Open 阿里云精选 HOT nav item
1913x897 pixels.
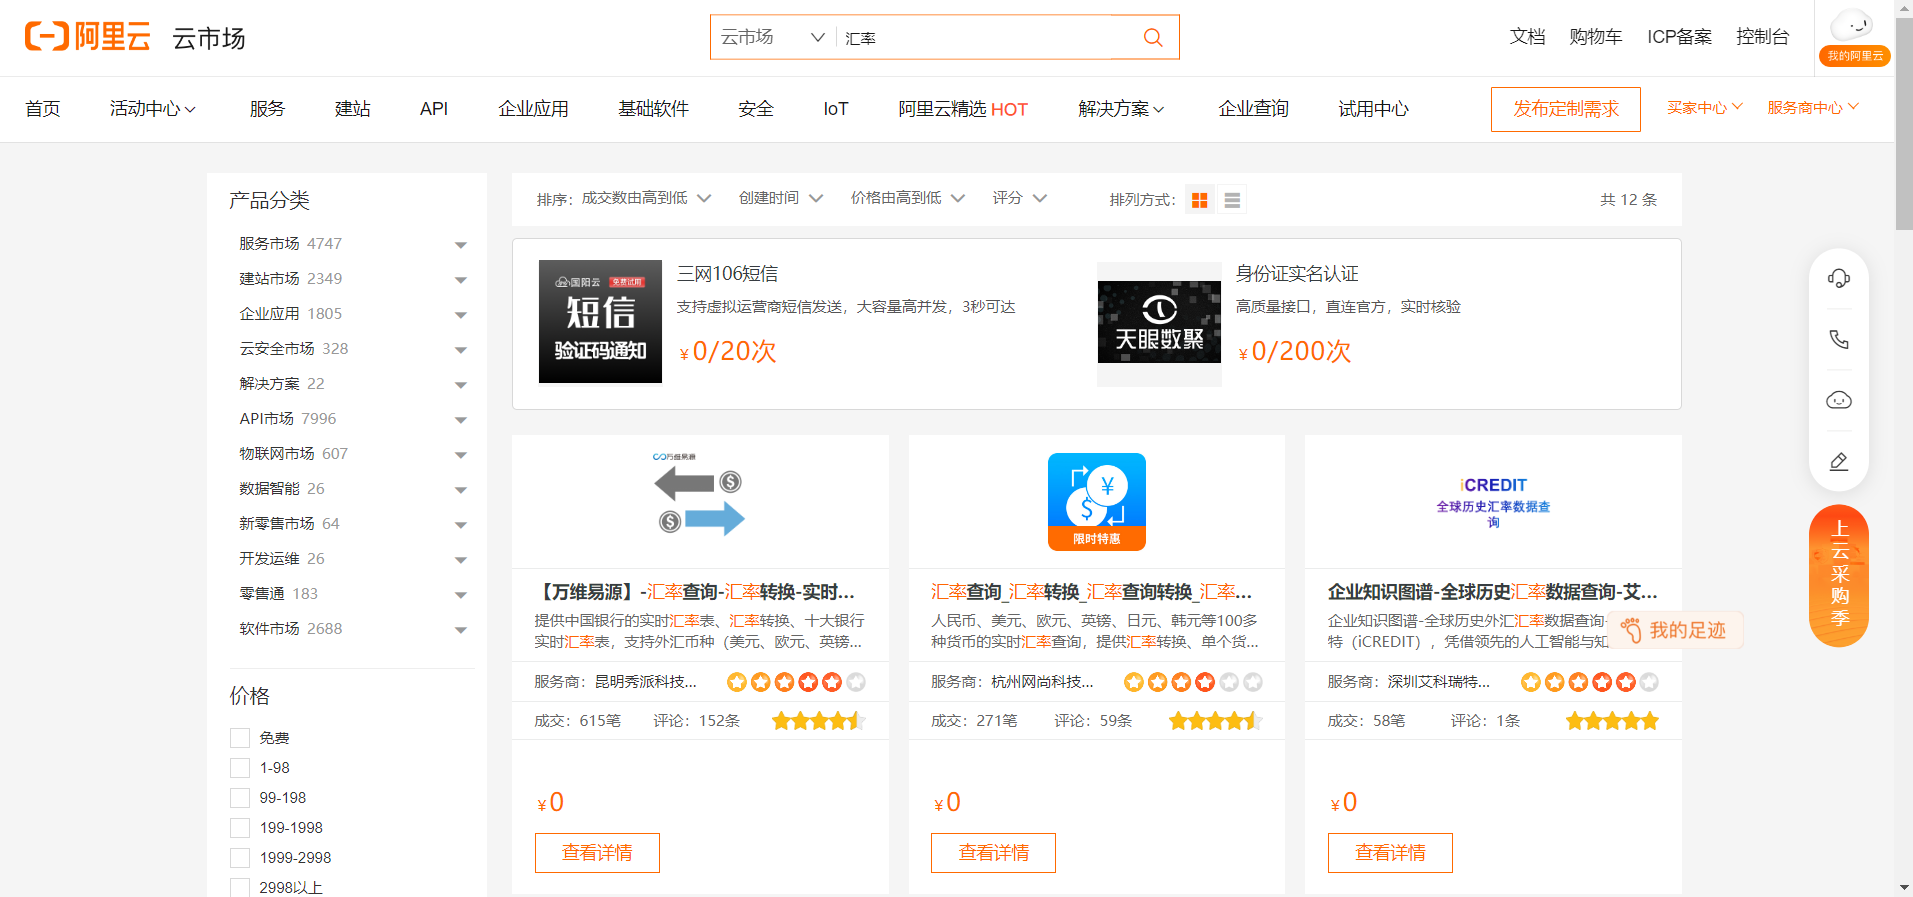point(963,109)
